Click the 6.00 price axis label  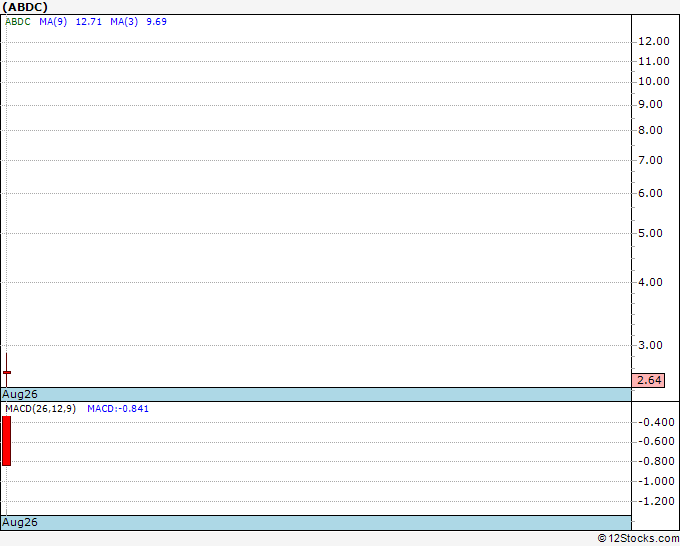tap(651, 193)
